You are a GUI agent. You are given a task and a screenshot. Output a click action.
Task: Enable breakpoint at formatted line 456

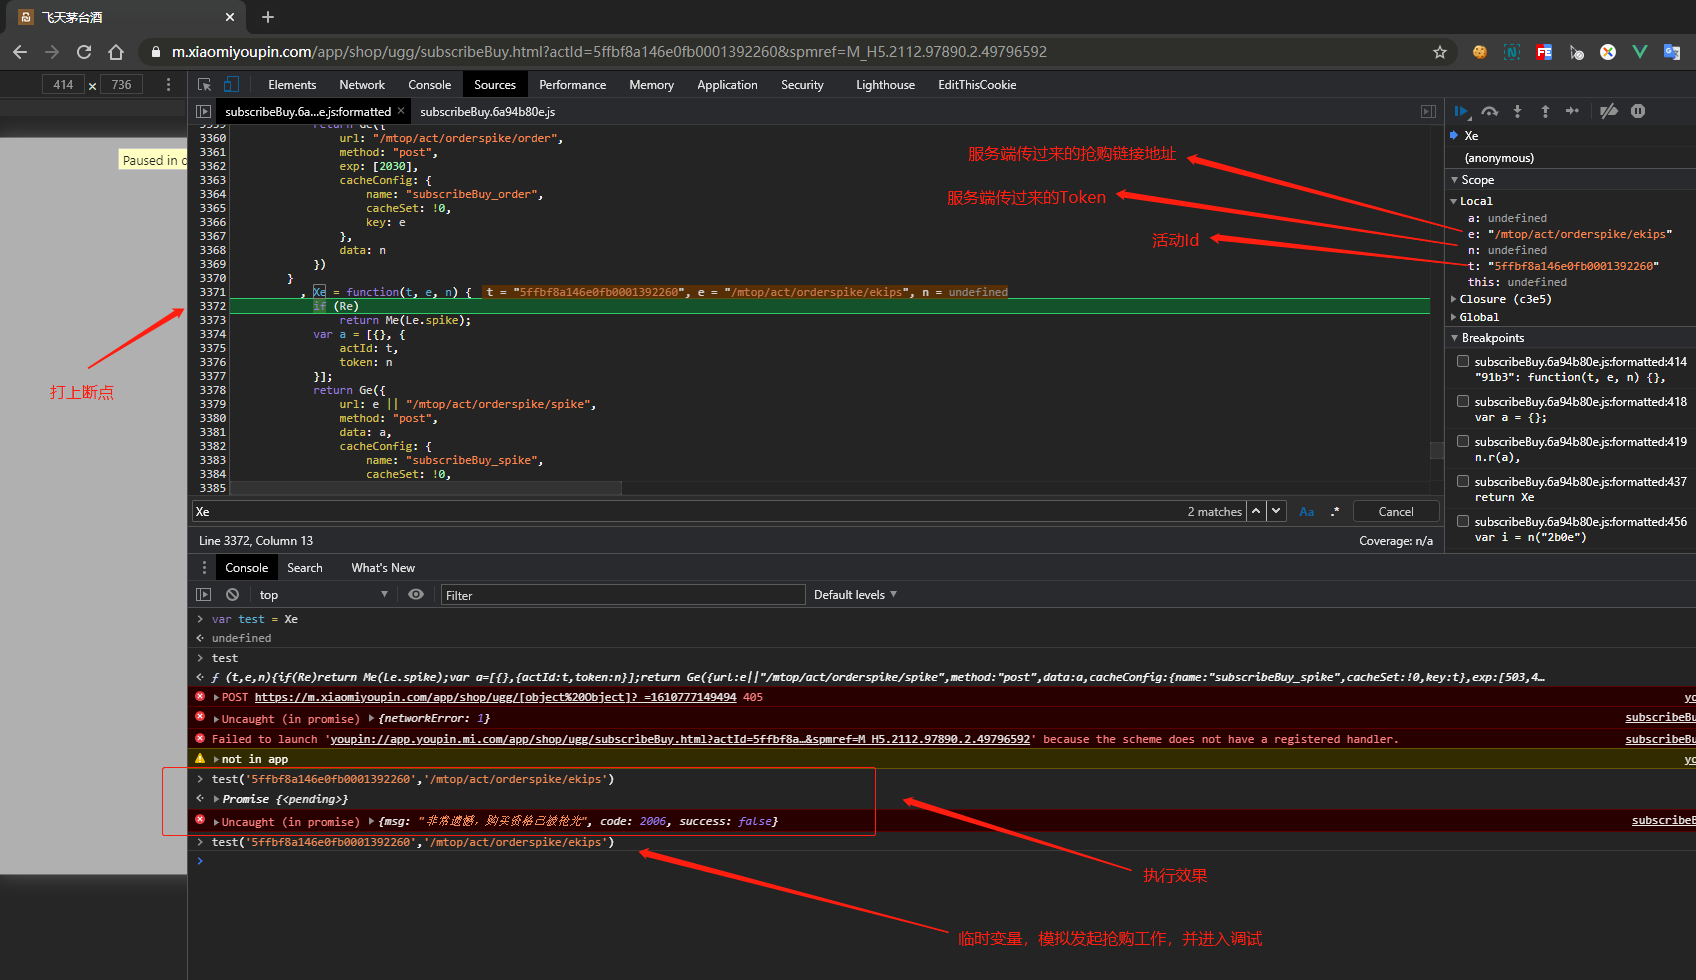(1463, 522)
